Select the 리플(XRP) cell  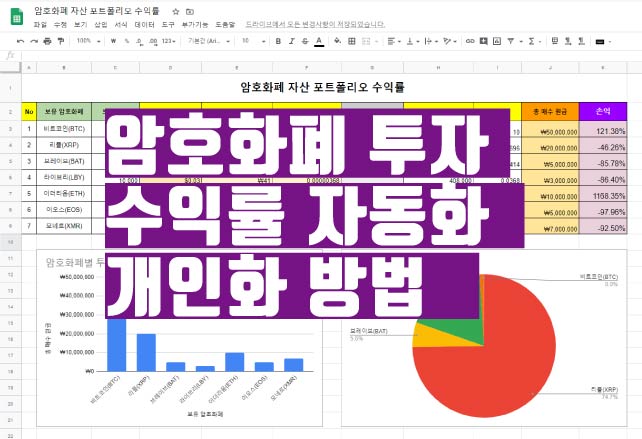pyautogui.click(x=64, y=145)
